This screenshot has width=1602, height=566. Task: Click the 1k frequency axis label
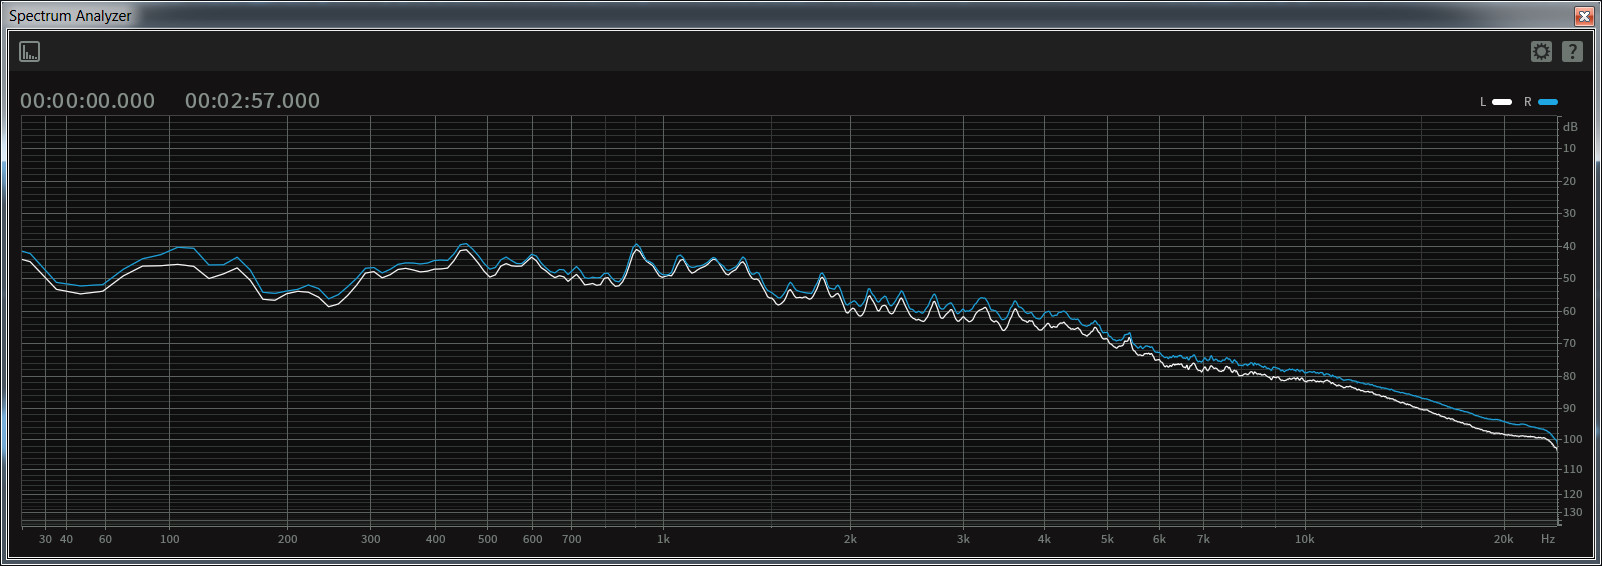663,539
